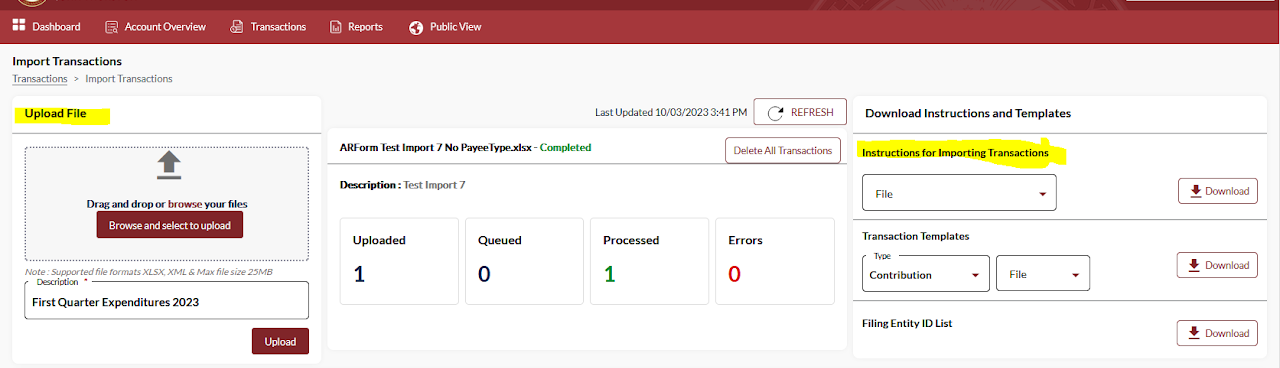Download the Filing Entity ID List
1280x368 pixels.
pos(1217,334)
